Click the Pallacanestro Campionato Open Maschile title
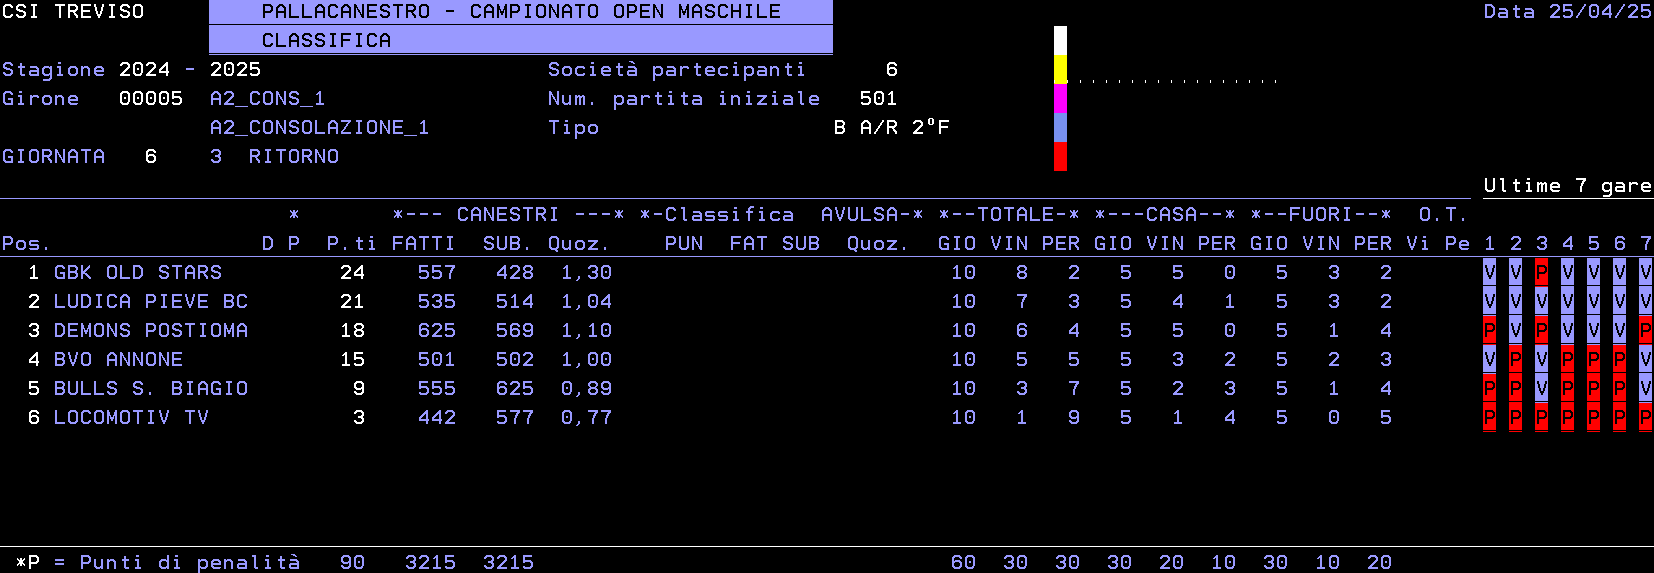 [x=520, y=12]
